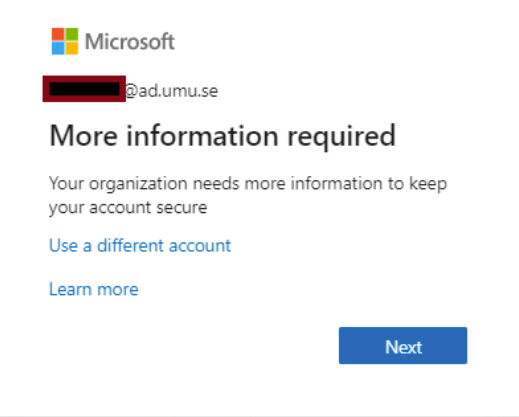
Task: Click the word 'account' in the blue link
Action: click(x=200, y=246)
